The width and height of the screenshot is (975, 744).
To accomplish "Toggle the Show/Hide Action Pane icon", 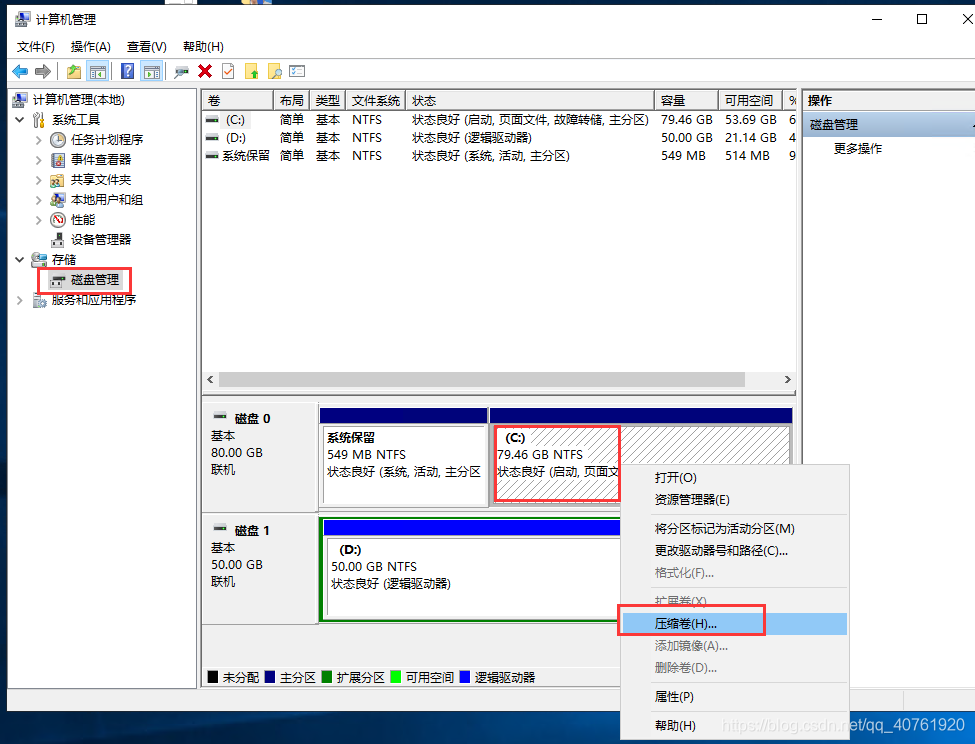I will pos(152,71).
